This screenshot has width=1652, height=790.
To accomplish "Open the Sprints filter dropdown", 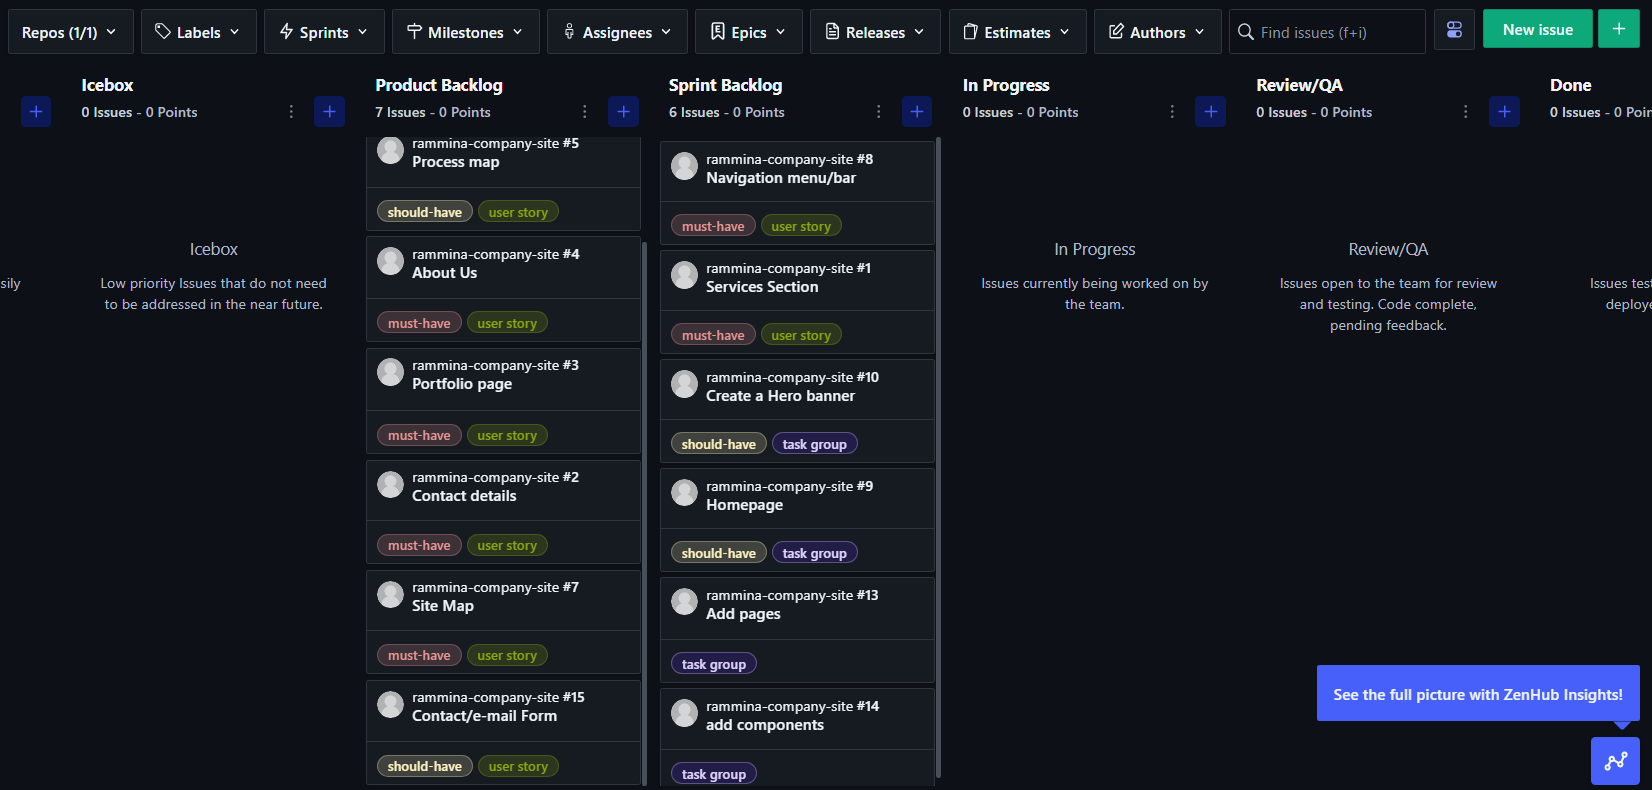I will tap(323, 32).
